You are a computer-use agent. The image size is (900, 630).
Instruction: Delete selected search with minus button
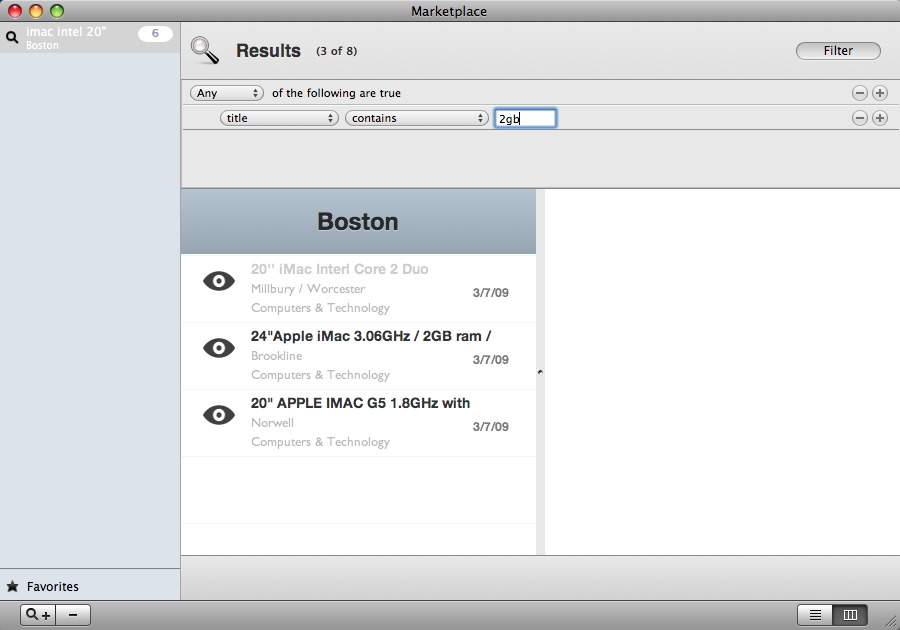click(x=73, y=615)
